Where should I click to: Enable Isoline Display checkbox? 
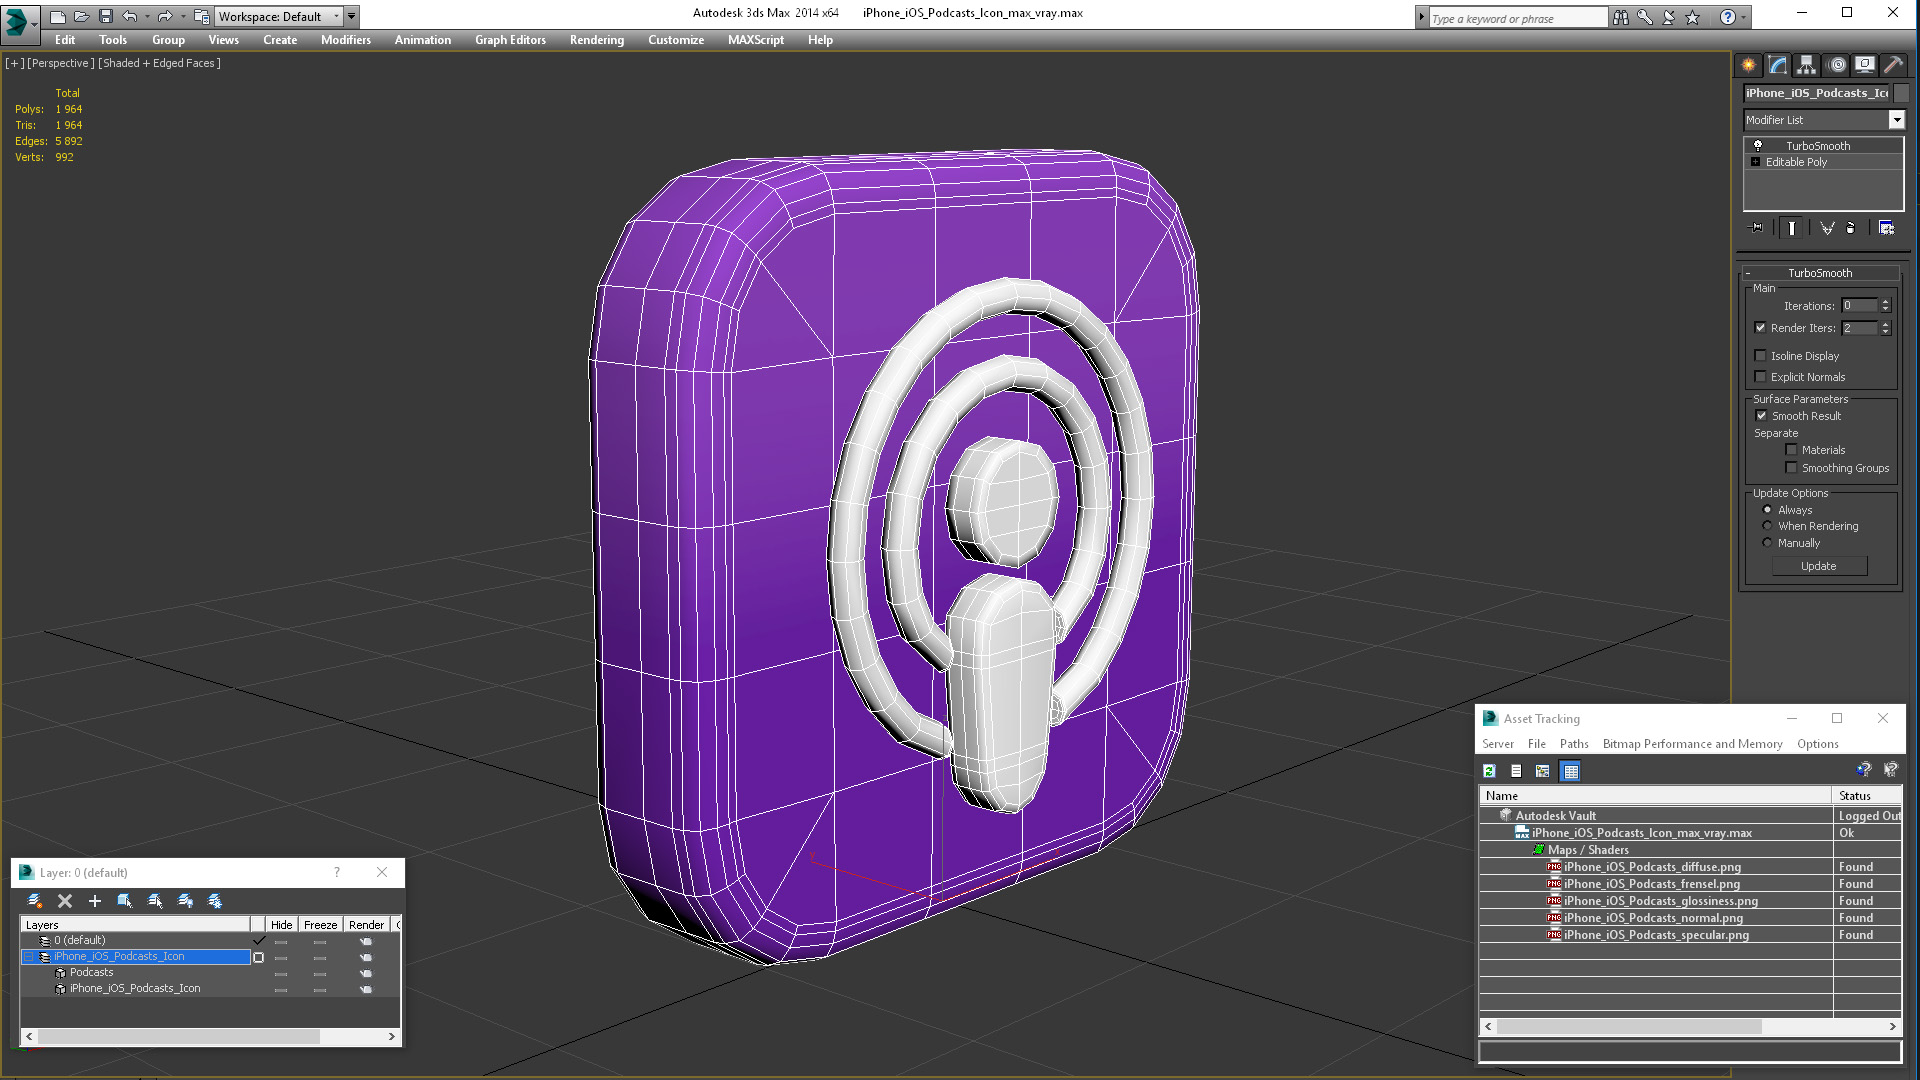pyautogui.click(x=1760, y=356)
